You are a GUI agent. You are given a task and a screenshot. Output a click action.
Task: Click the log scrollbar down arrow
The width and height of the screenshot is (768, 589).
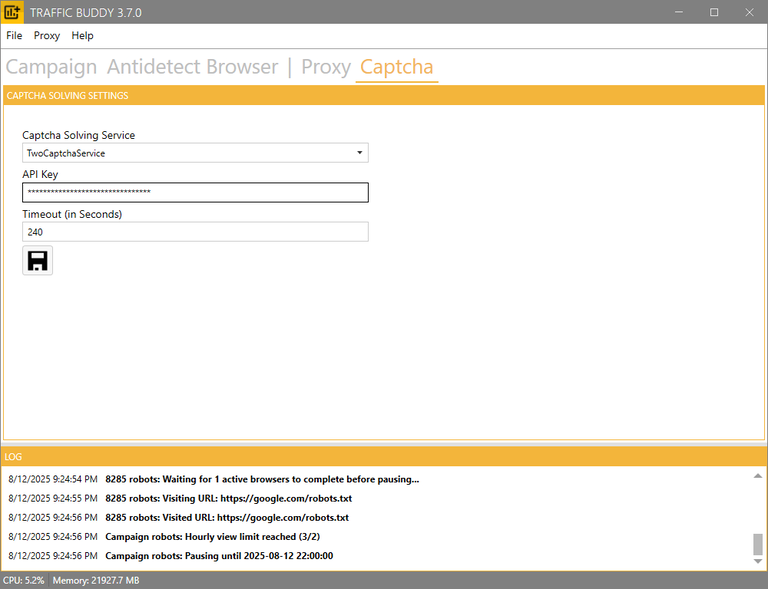[757, 561]
